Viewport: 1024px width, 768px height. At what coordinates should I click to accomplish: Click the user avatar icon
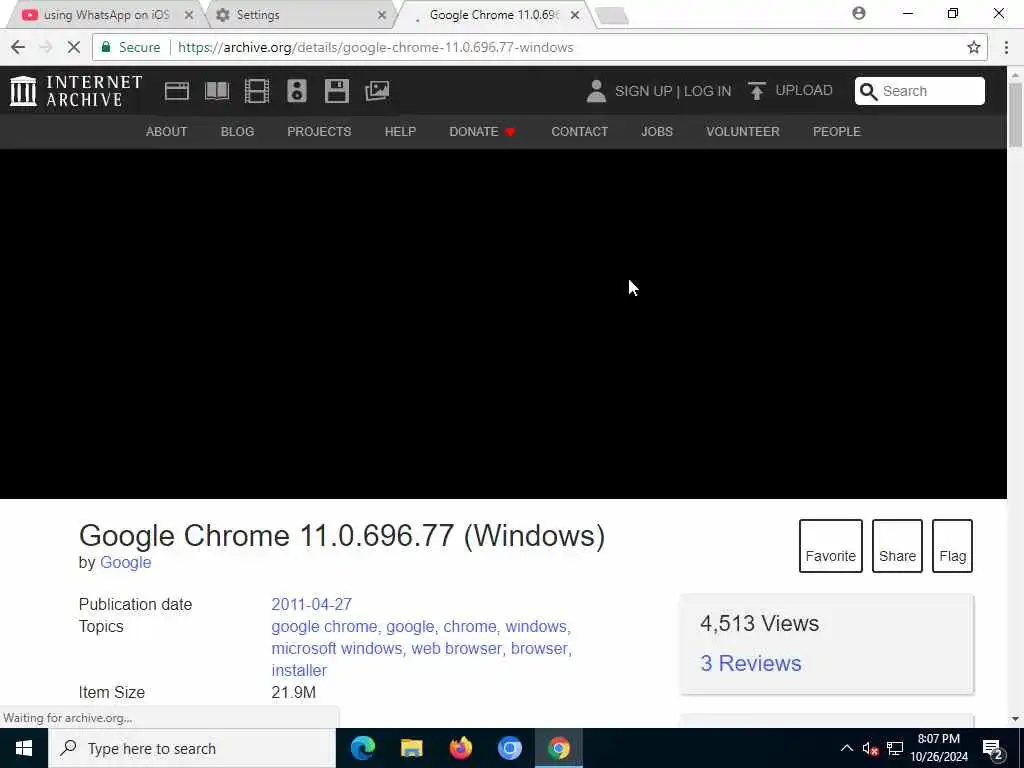click(596, 91)
